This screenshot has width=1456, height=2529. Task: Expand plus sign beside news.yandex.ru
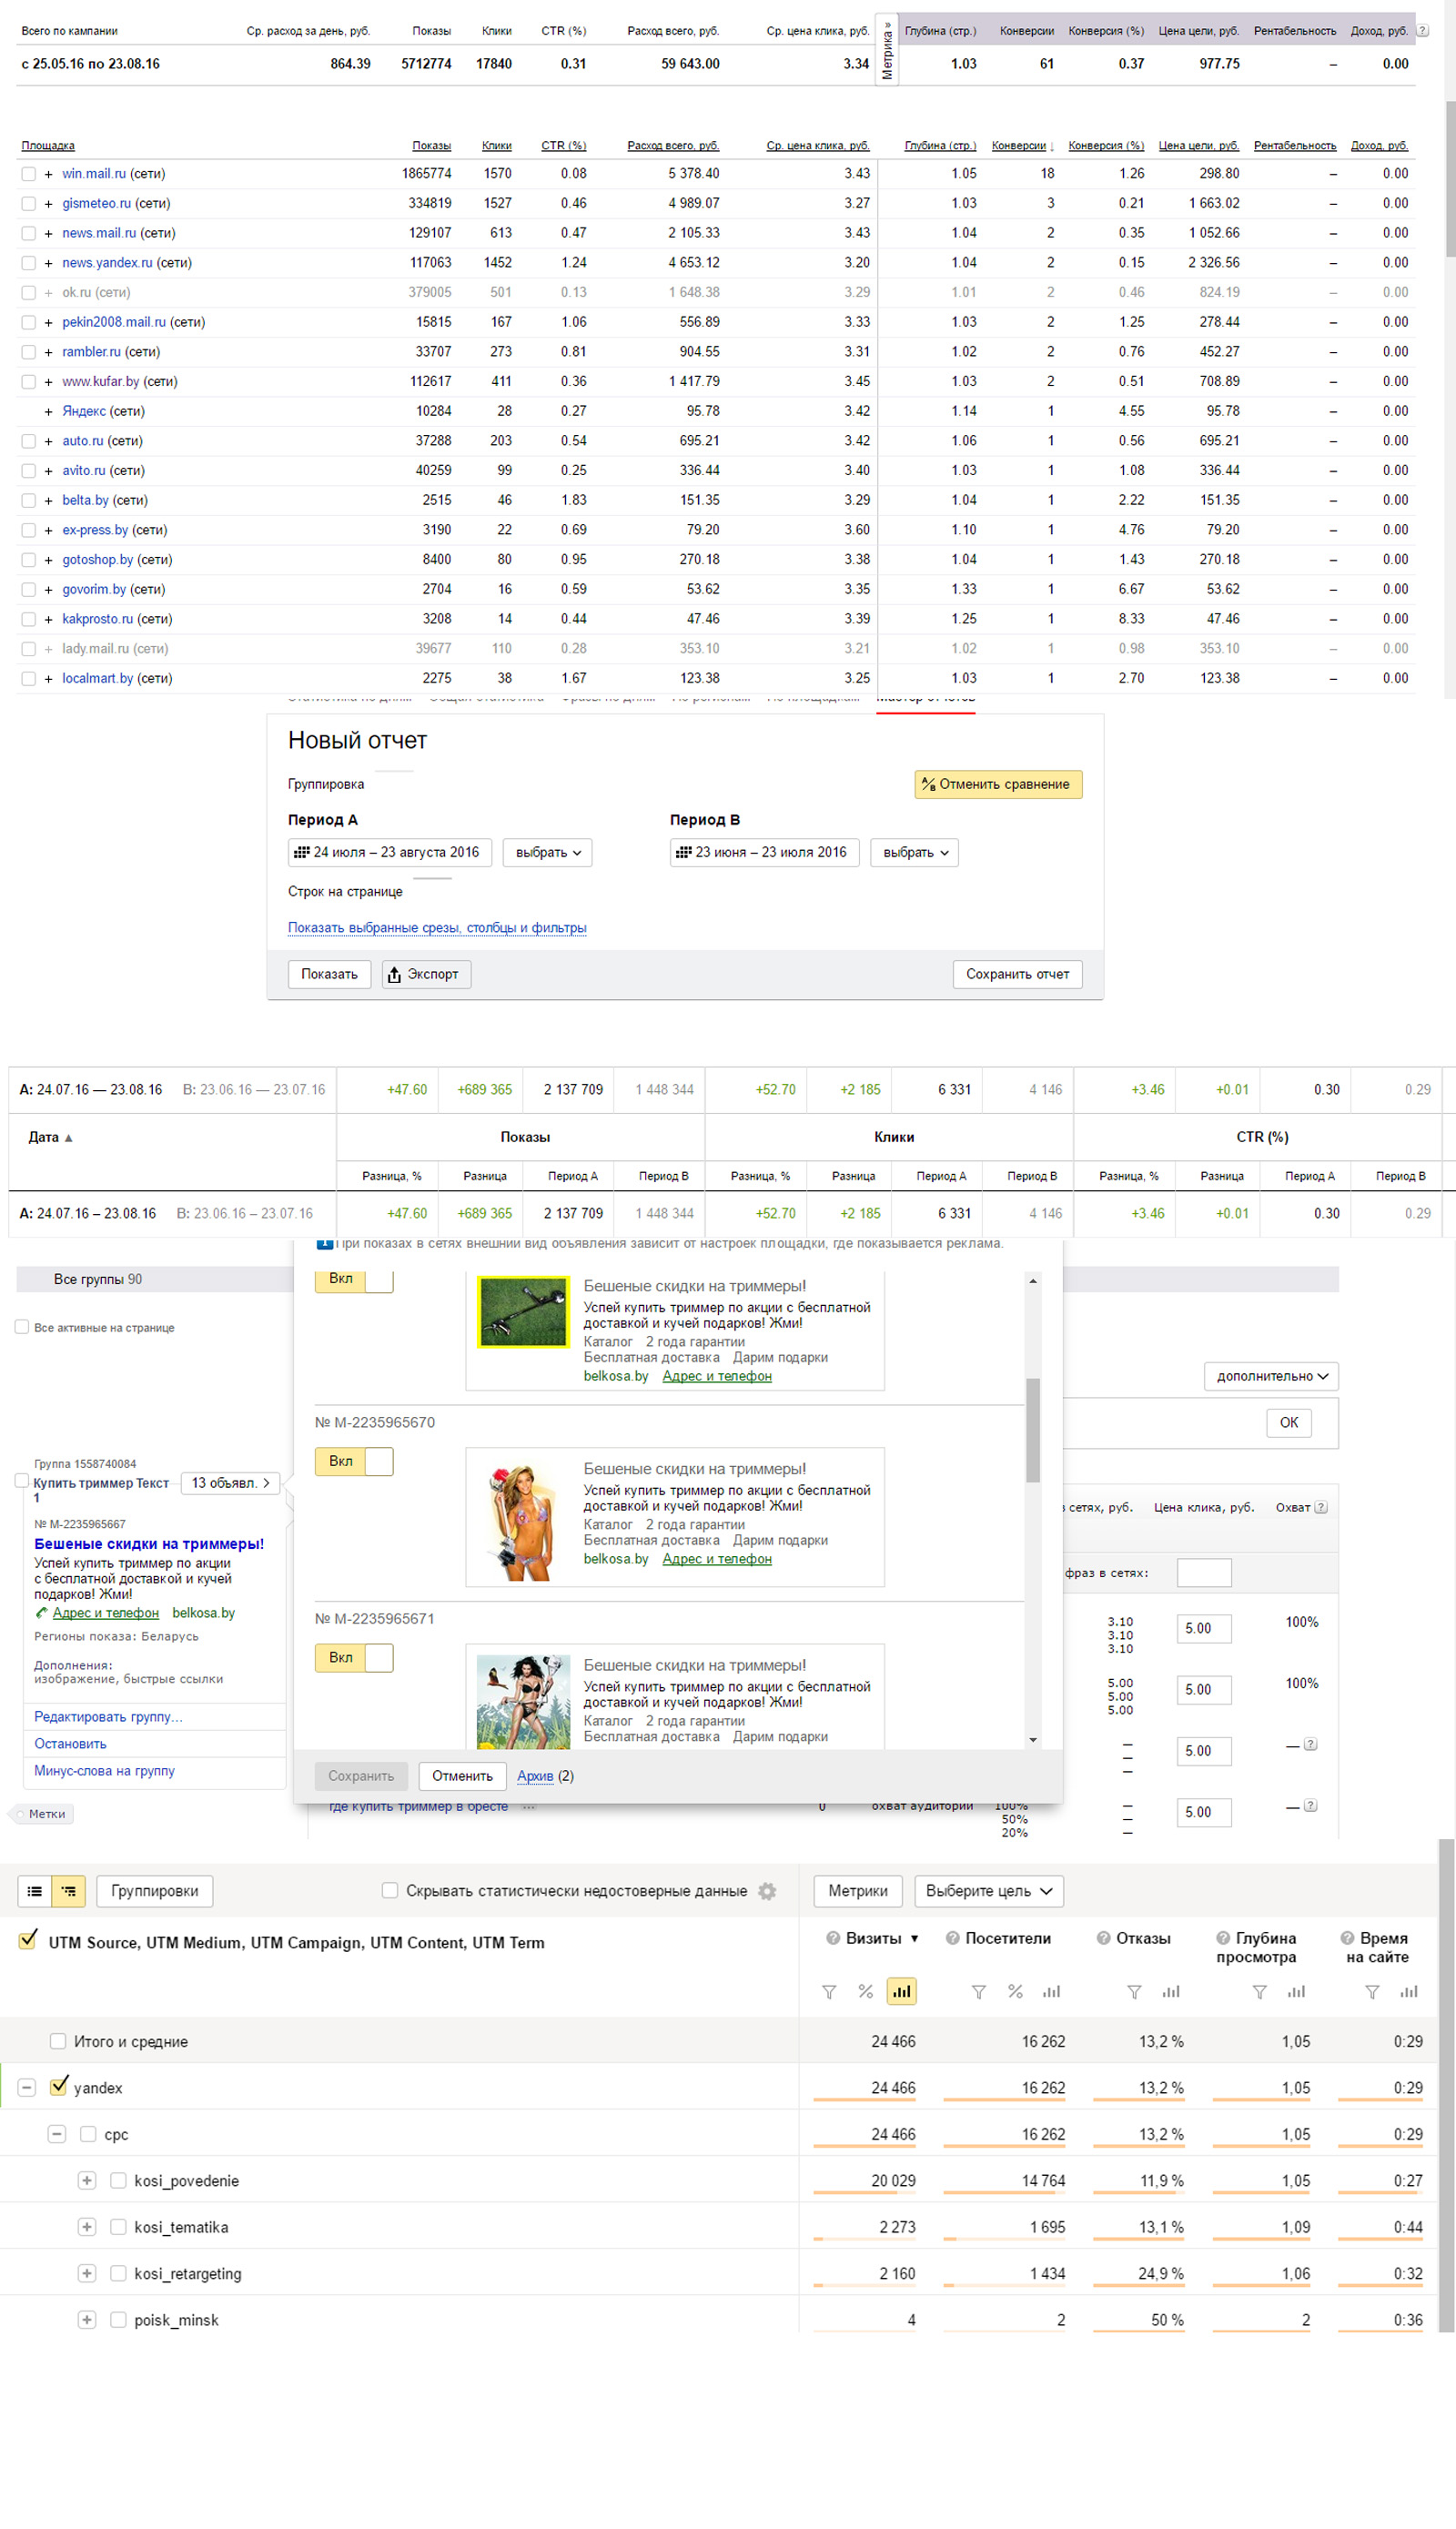coord(48,263)
